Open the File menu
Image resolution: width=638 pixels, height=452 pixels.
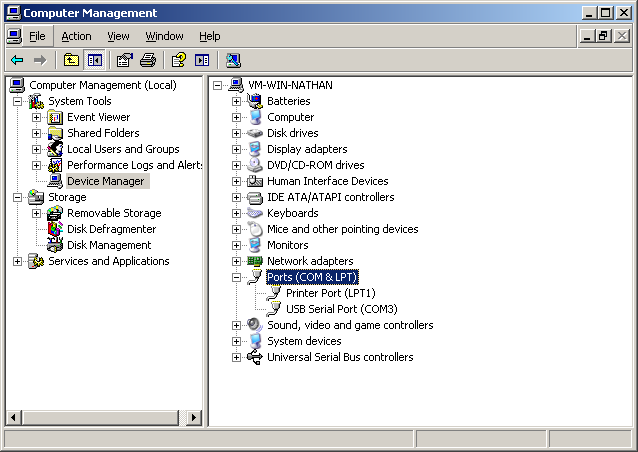(37, 36)
